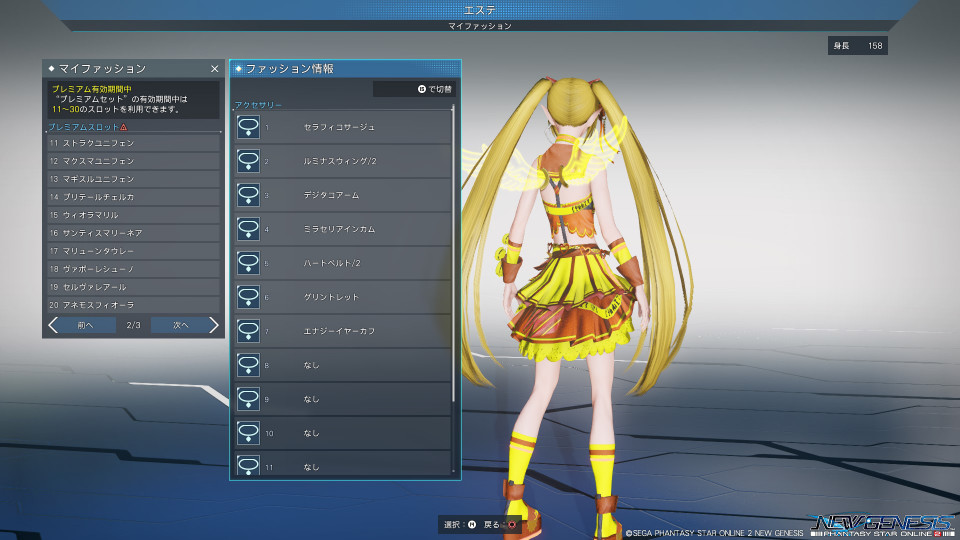This screenshot has width=960, height=540.
Task: Select slot 14 ブリテールチェルカ
Action: (133, 197)
